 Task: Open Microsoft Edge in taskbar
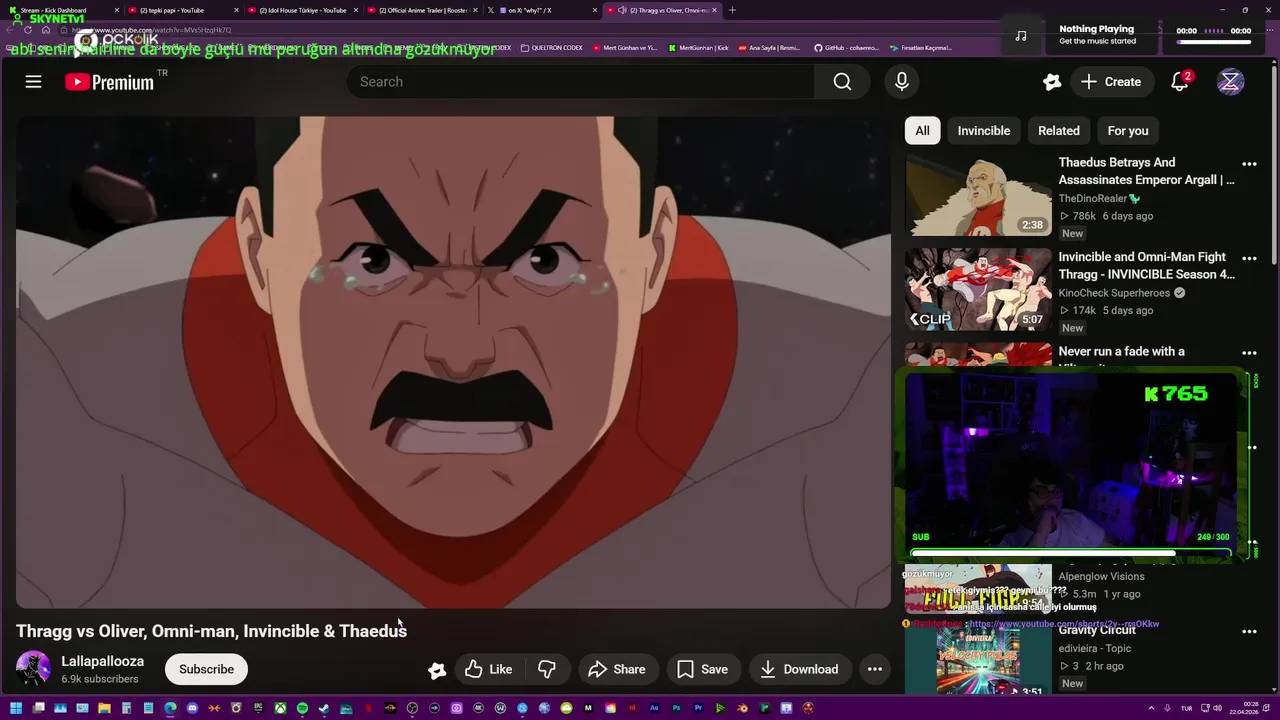pos(170,709)
